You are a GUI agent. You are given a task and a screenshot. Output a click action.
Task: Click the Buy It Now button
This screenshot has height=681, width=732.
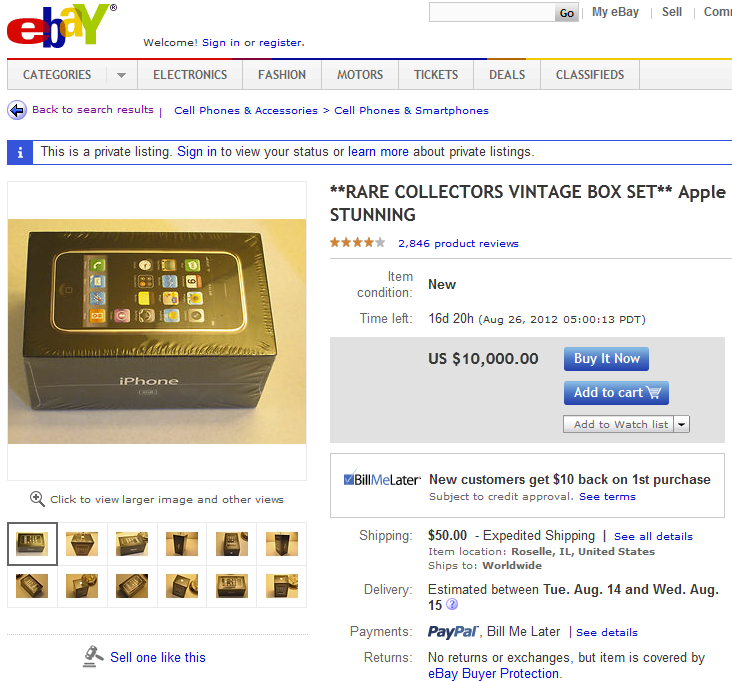tap(606, 358)
